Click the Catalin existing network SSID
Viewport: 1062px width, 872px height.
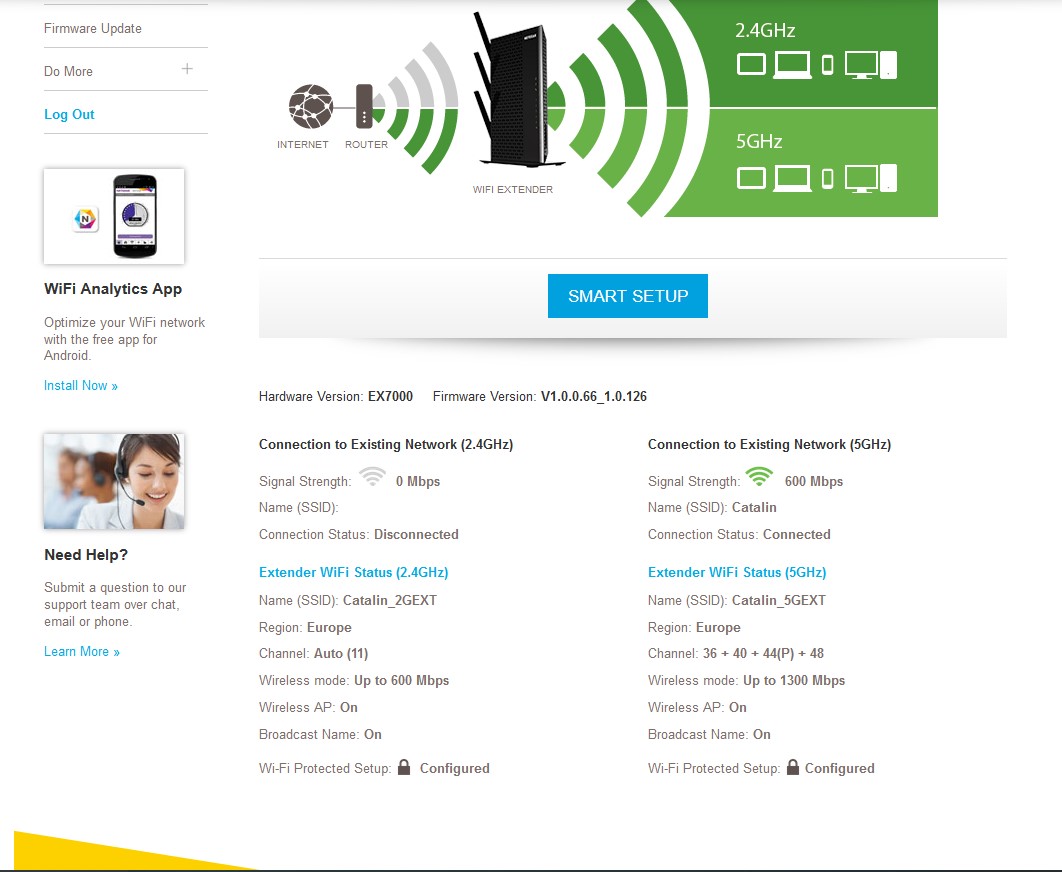coord(755,507)
